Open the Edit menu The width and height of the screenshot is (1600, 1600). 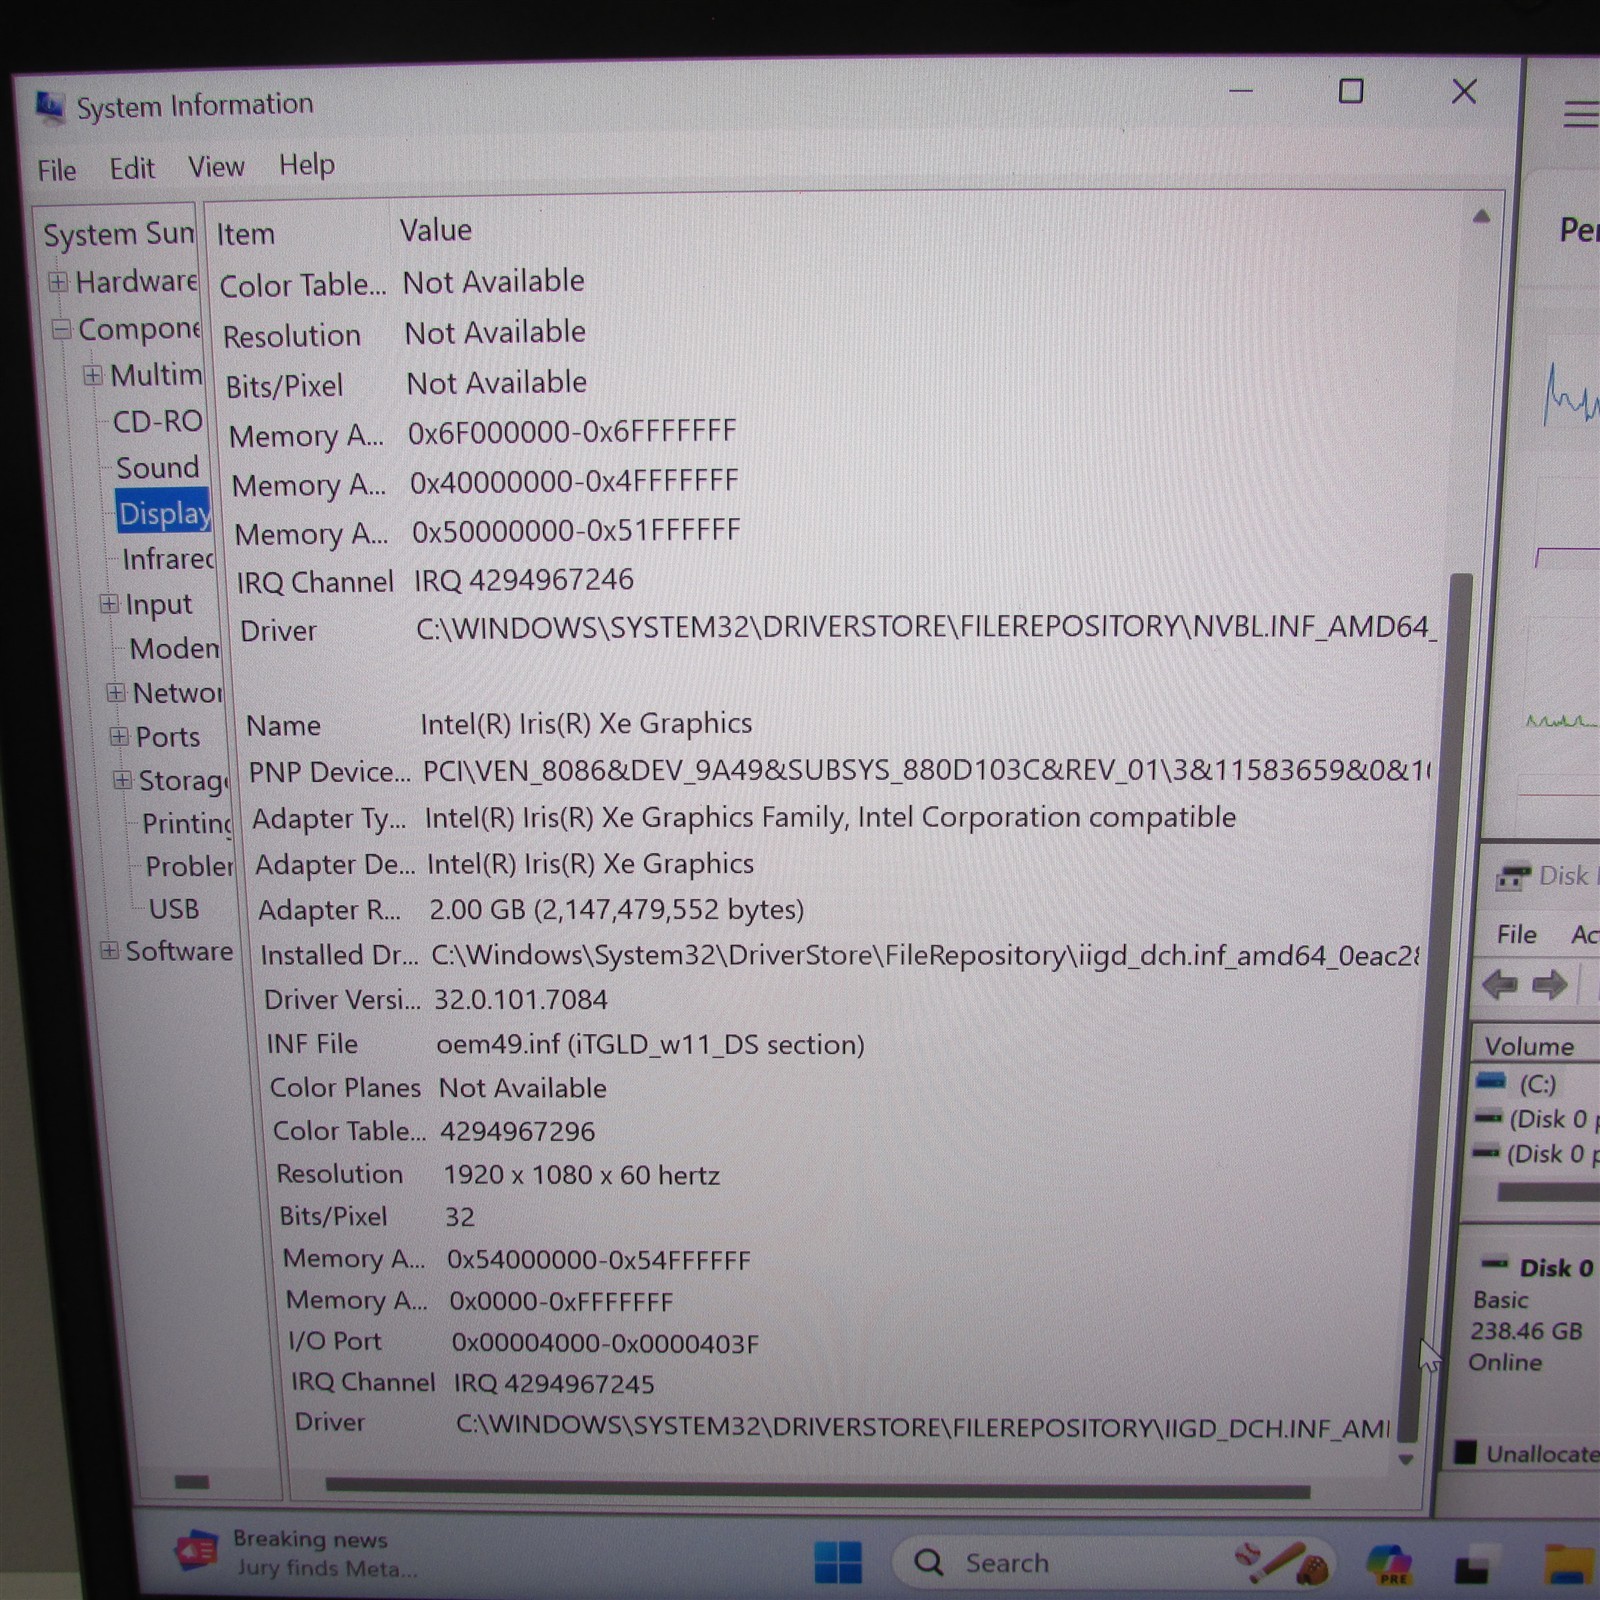(132, 168)
